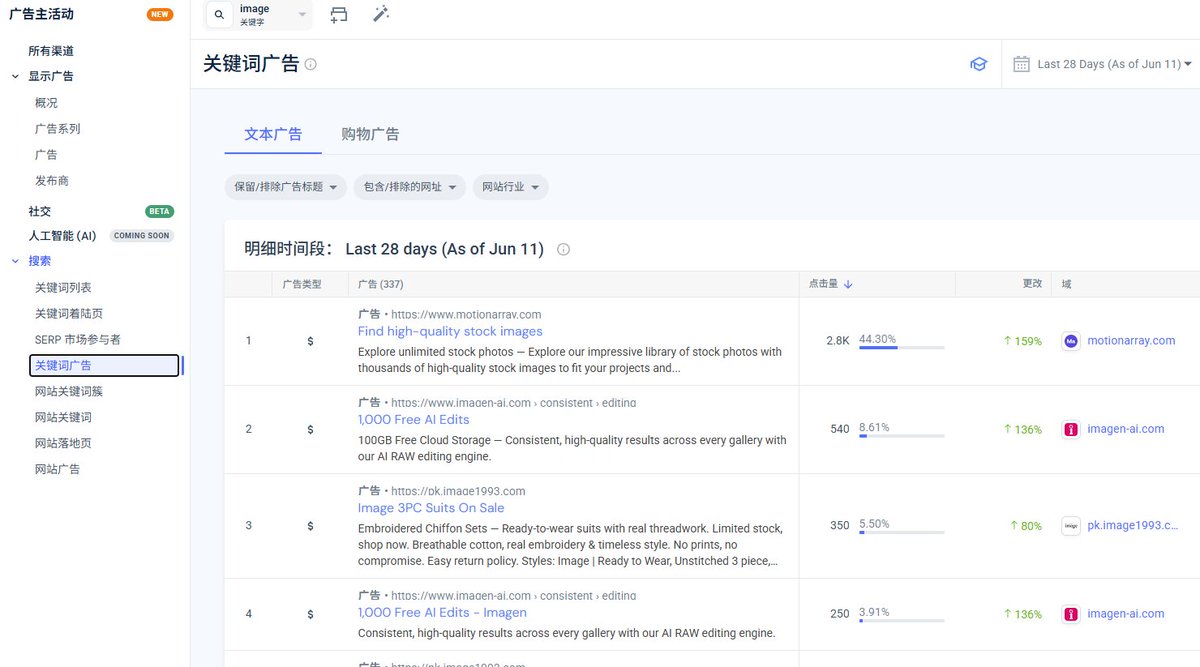
Task: Switch to the 文本广告 tab
Action: pyautogui.click(x=273, y=134)
